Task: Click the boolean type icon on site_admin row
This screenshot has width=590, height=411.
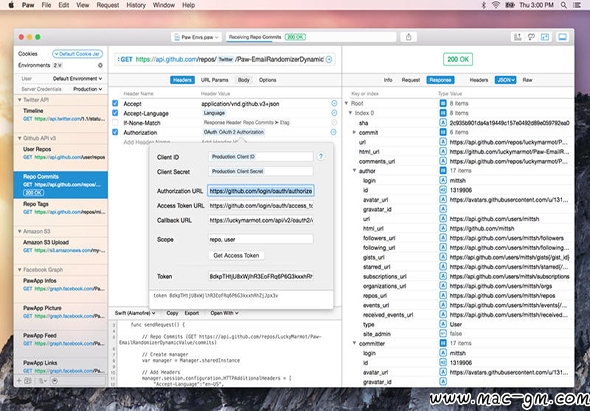Action: tap(443, 334)
